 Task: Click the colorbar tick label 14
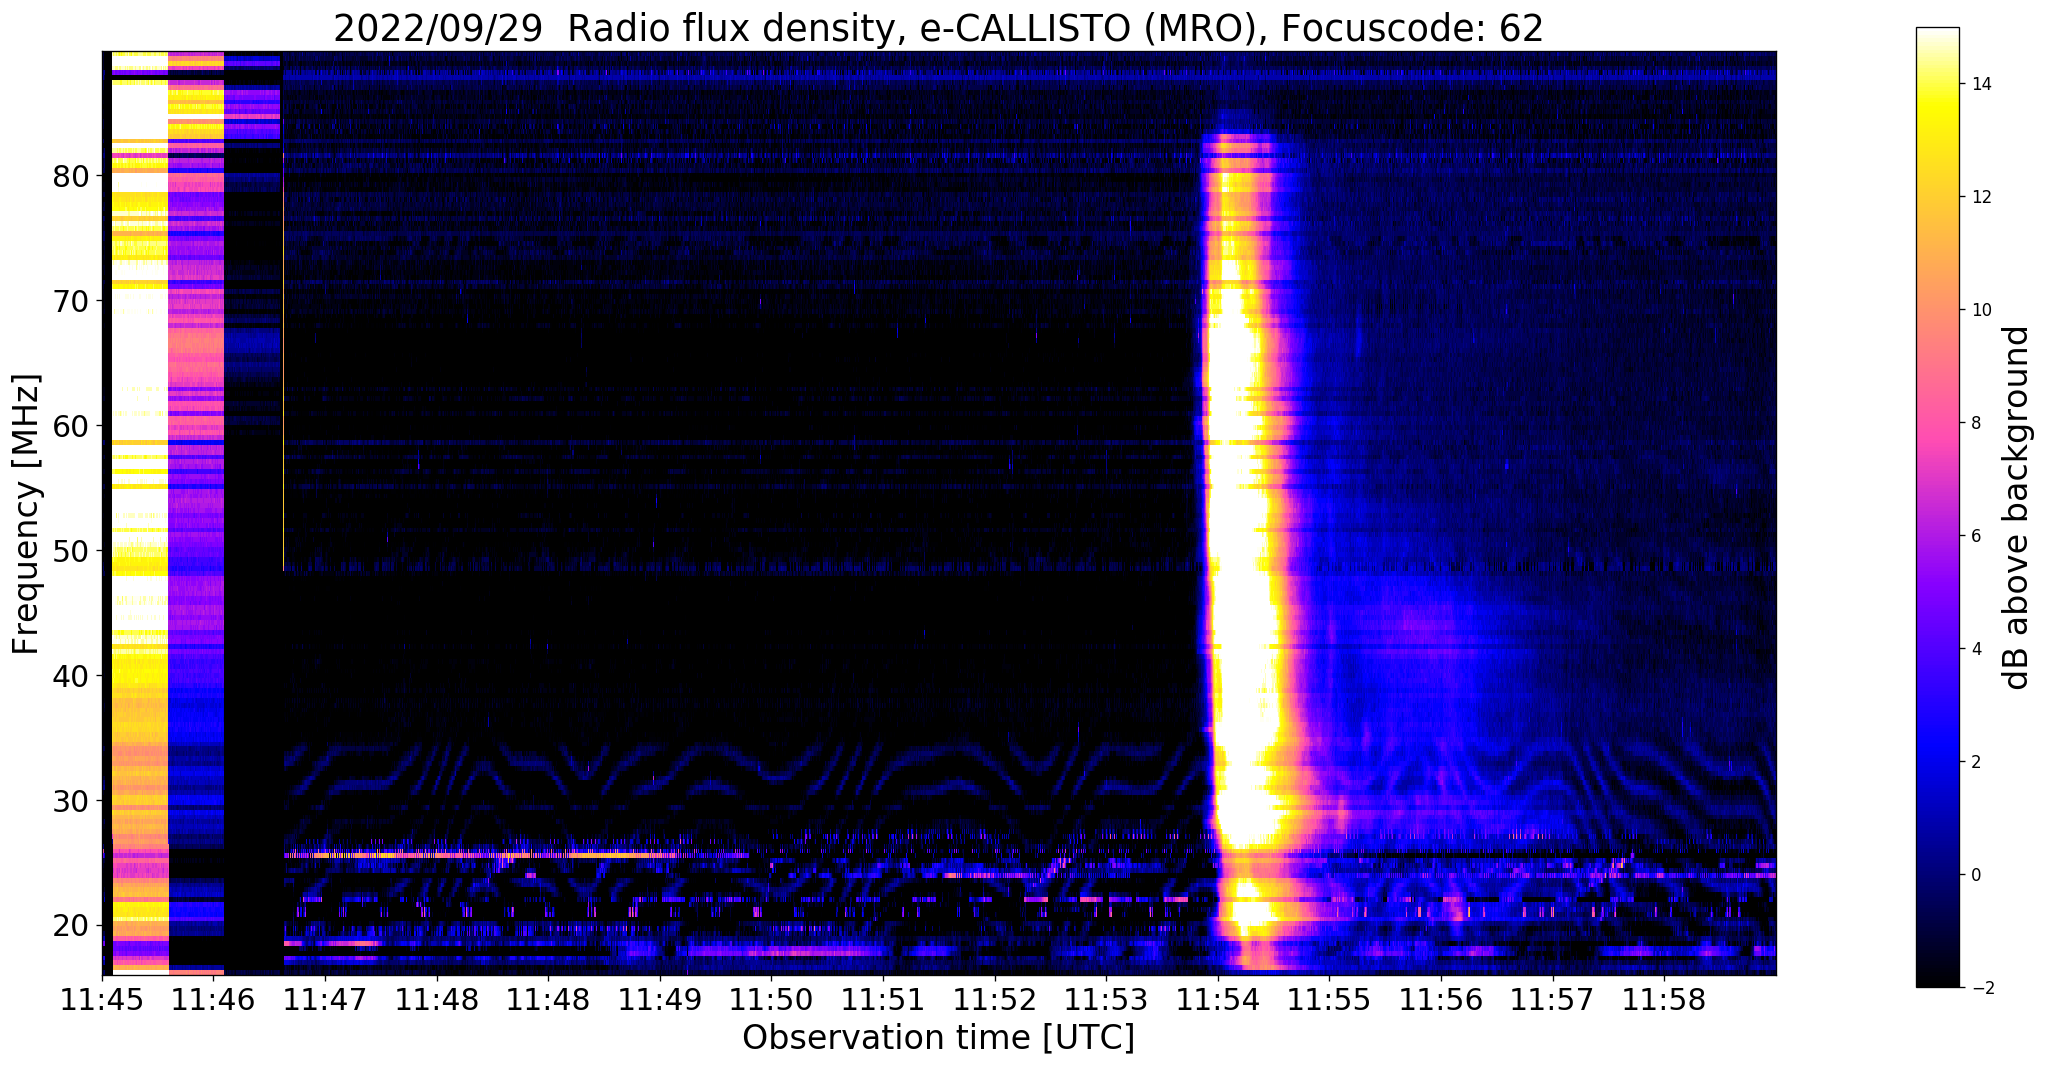click(x=1980, y=84)
